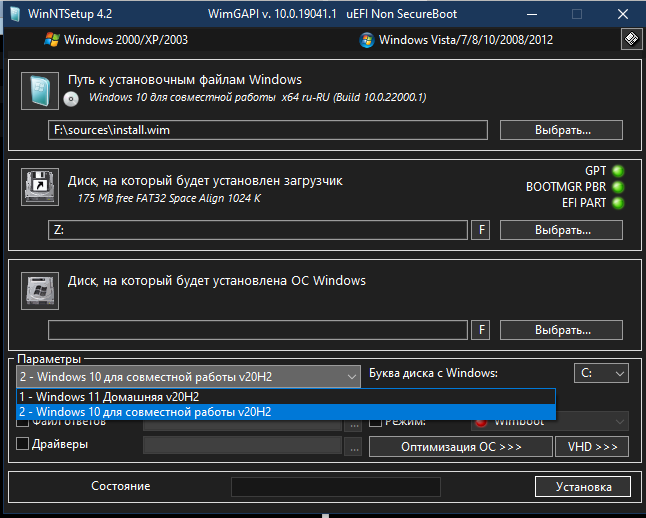
Task: Click the drivers path browse '...' button
Action: 354,447
